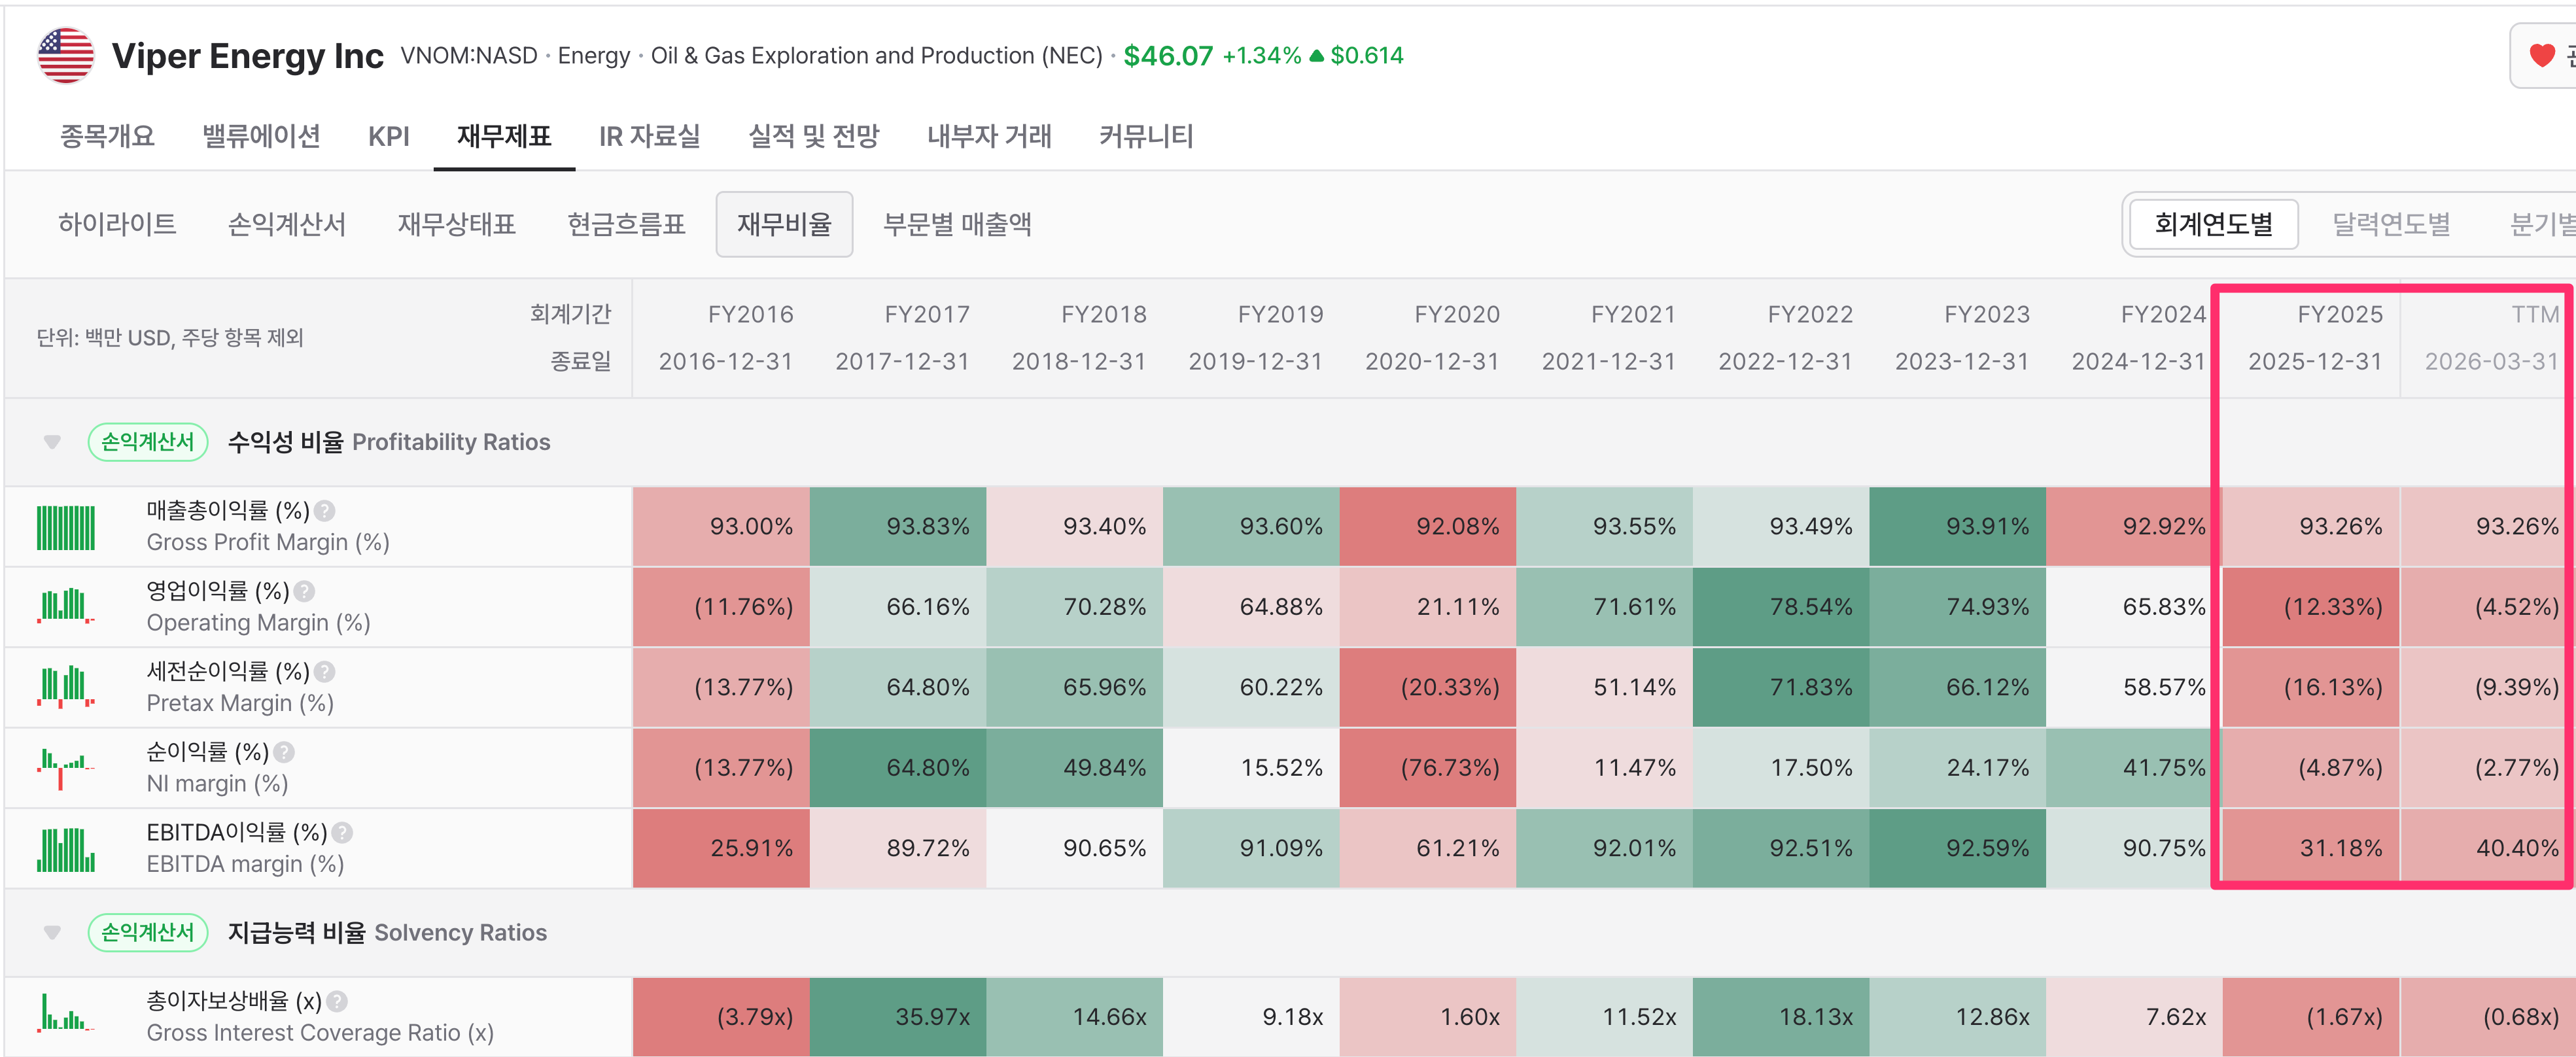Image resolution: width=2576 pixels, height=1057 pixels.
Task: Switch to 실적 및 전망 tab
Action: coord(814,136)
